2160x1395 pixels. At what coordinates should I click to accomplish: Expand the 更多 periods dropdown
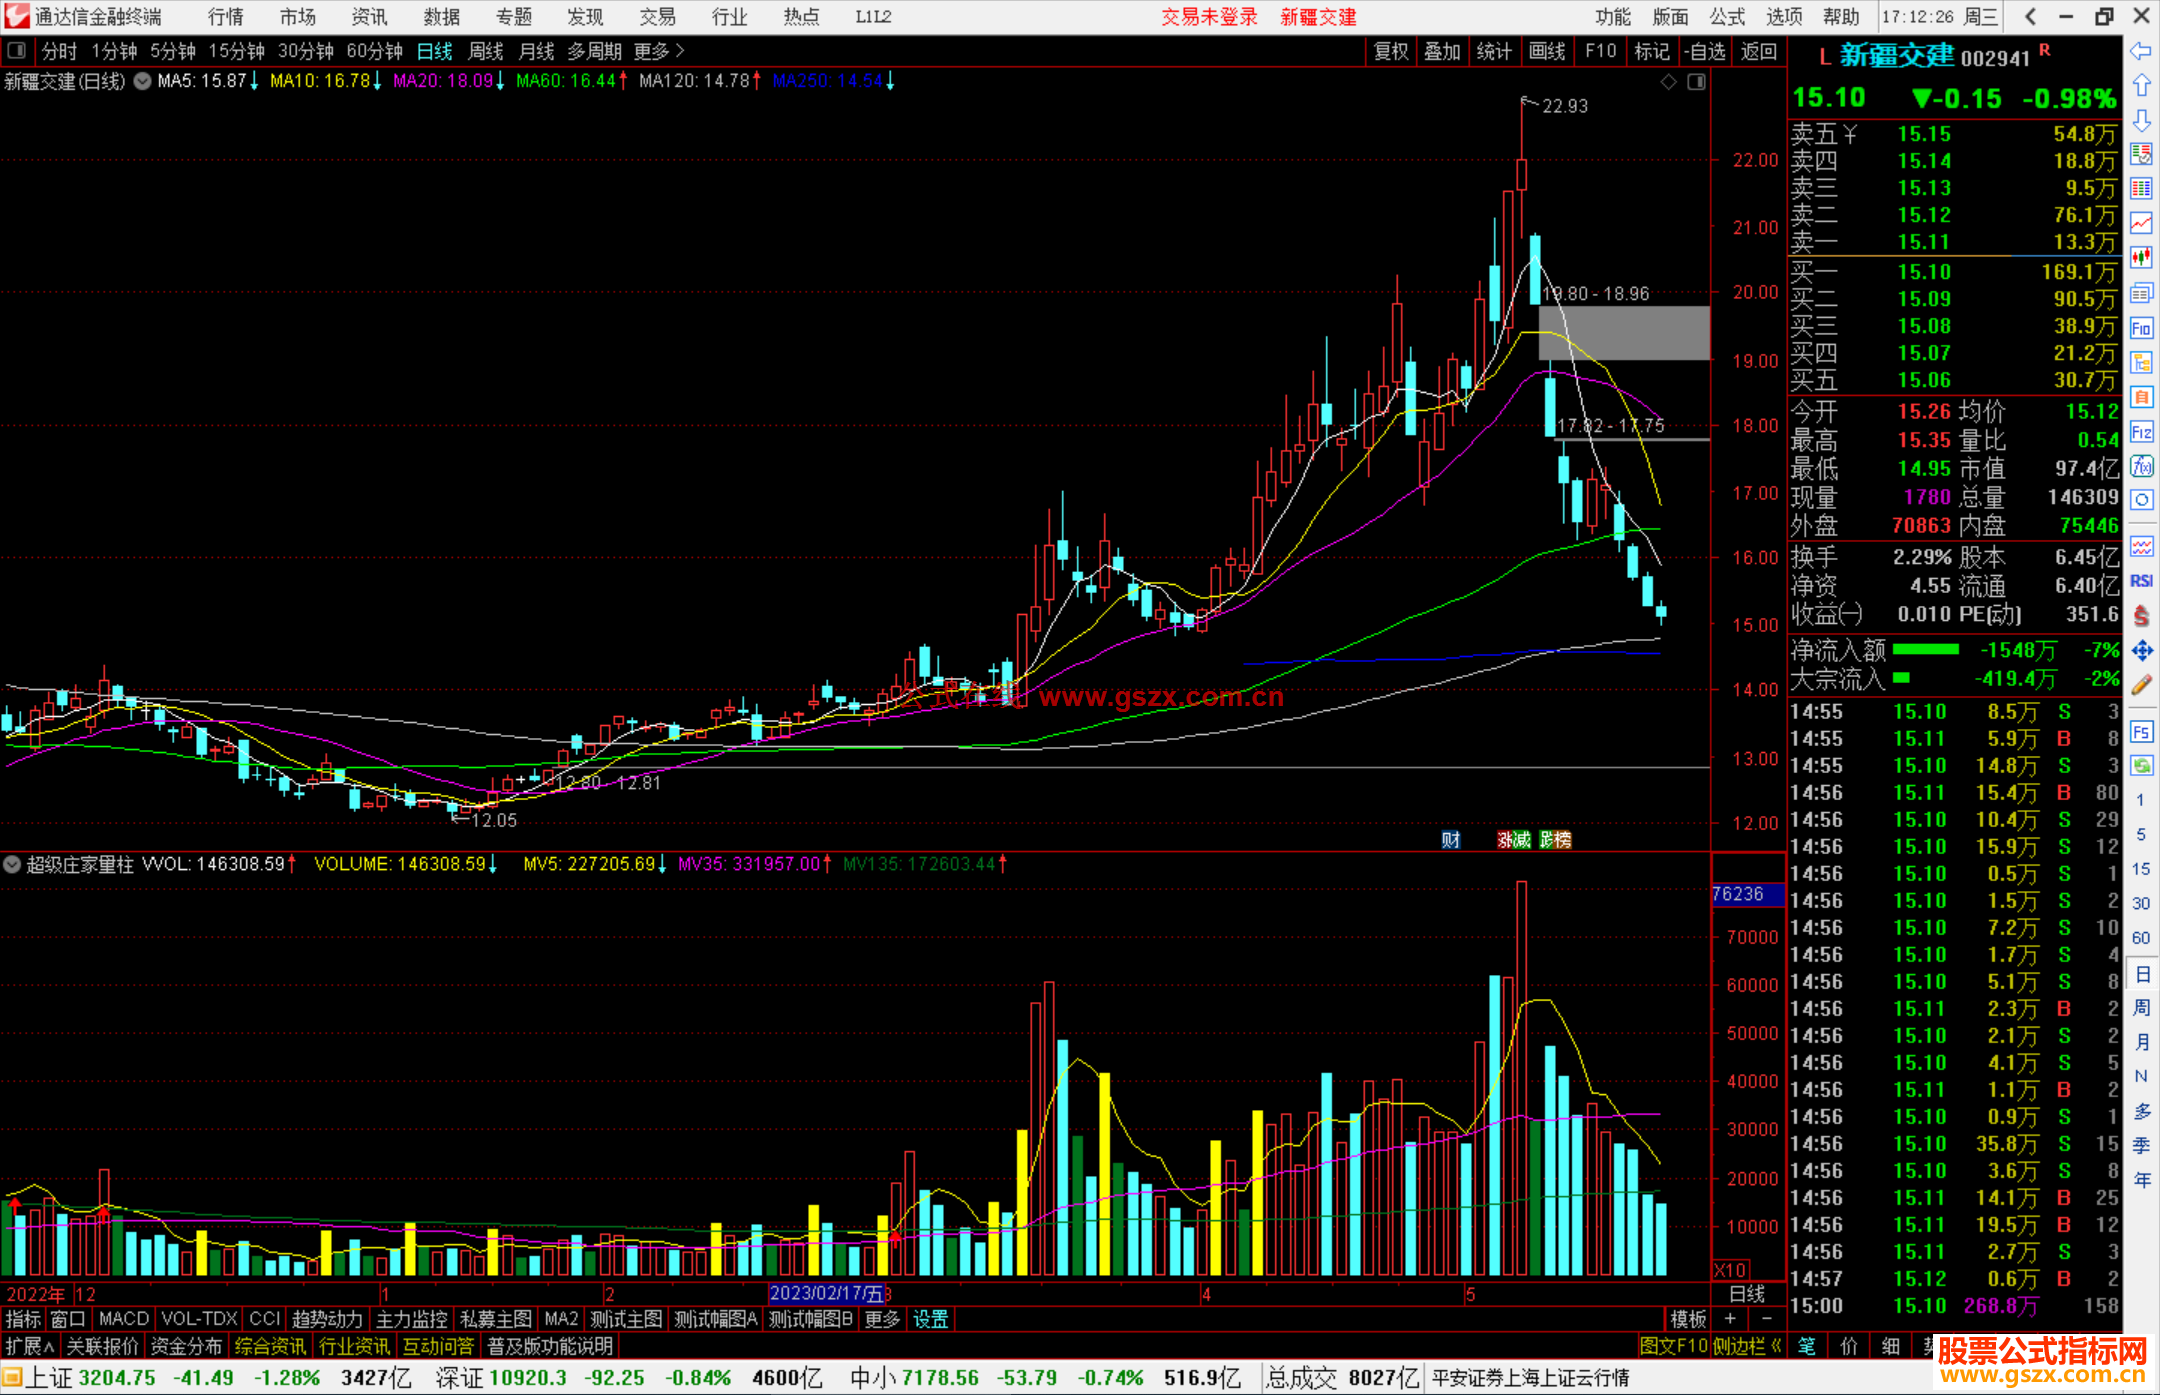pyautogui.click(x=658, y=51)
